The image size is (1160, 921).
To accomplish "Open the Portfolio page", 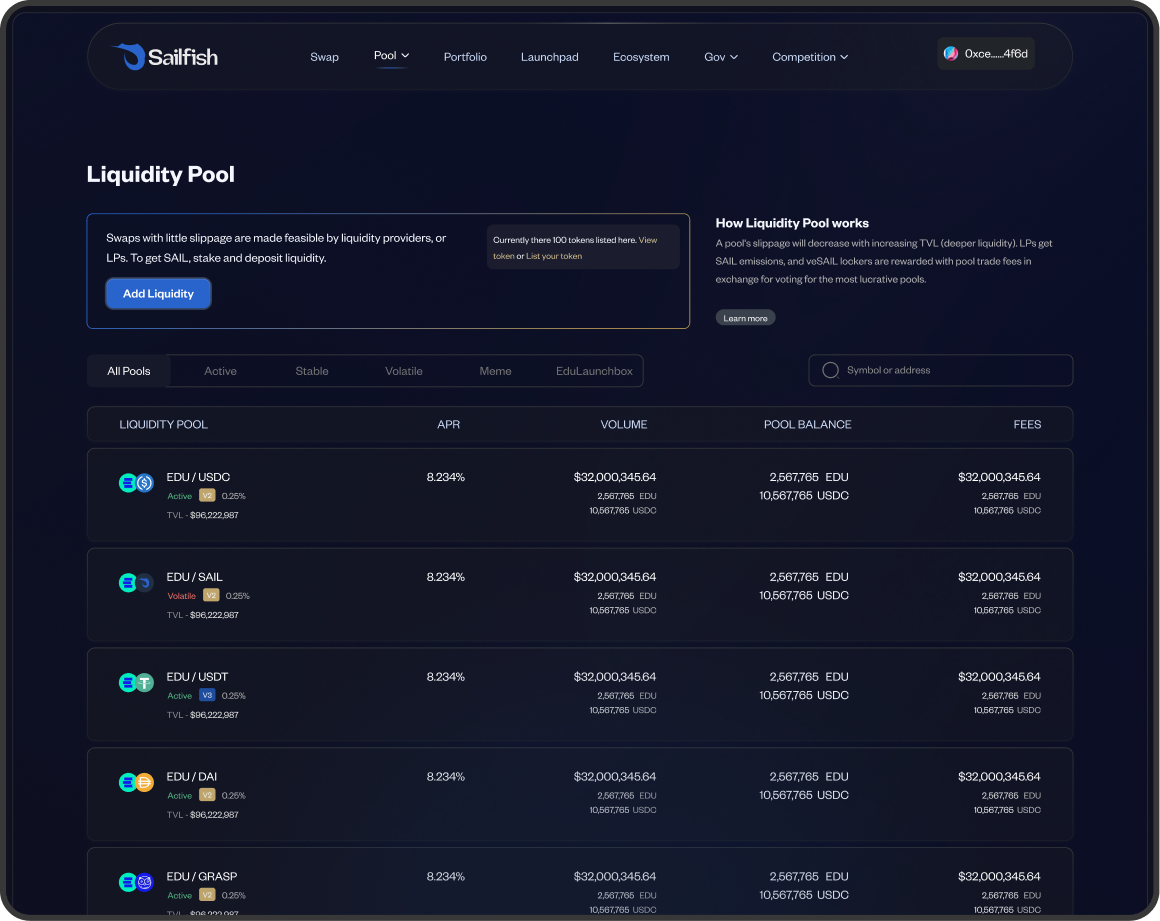I will tap(465, 57).
